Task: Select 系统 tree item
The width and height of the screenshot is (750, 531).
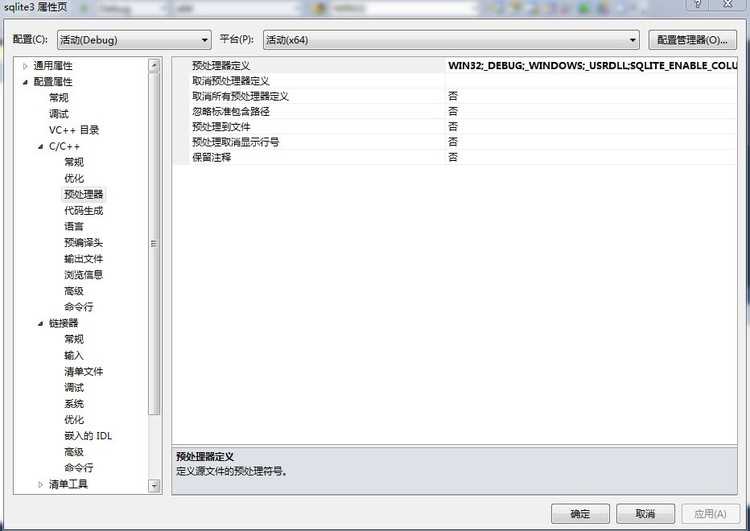Action: point(74,404)
